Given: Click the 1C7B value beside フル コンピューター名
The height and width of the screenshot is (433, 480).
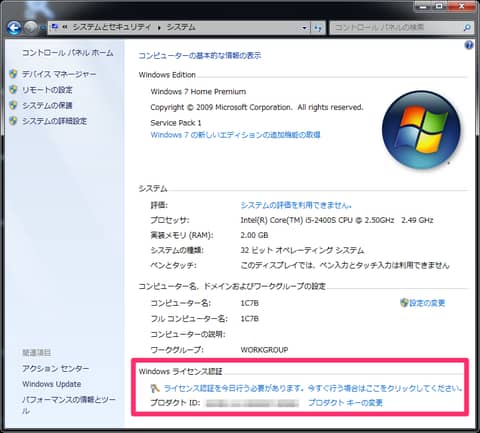Looking at the screenshot, I should tap(250, 319).
